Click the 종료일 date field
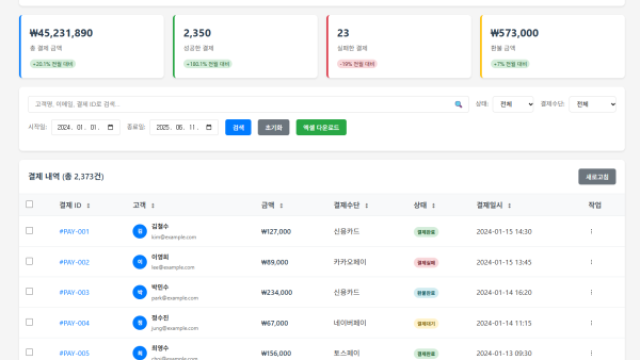The width and height of the screenshot is (640, 360). [x=184, y=127]
